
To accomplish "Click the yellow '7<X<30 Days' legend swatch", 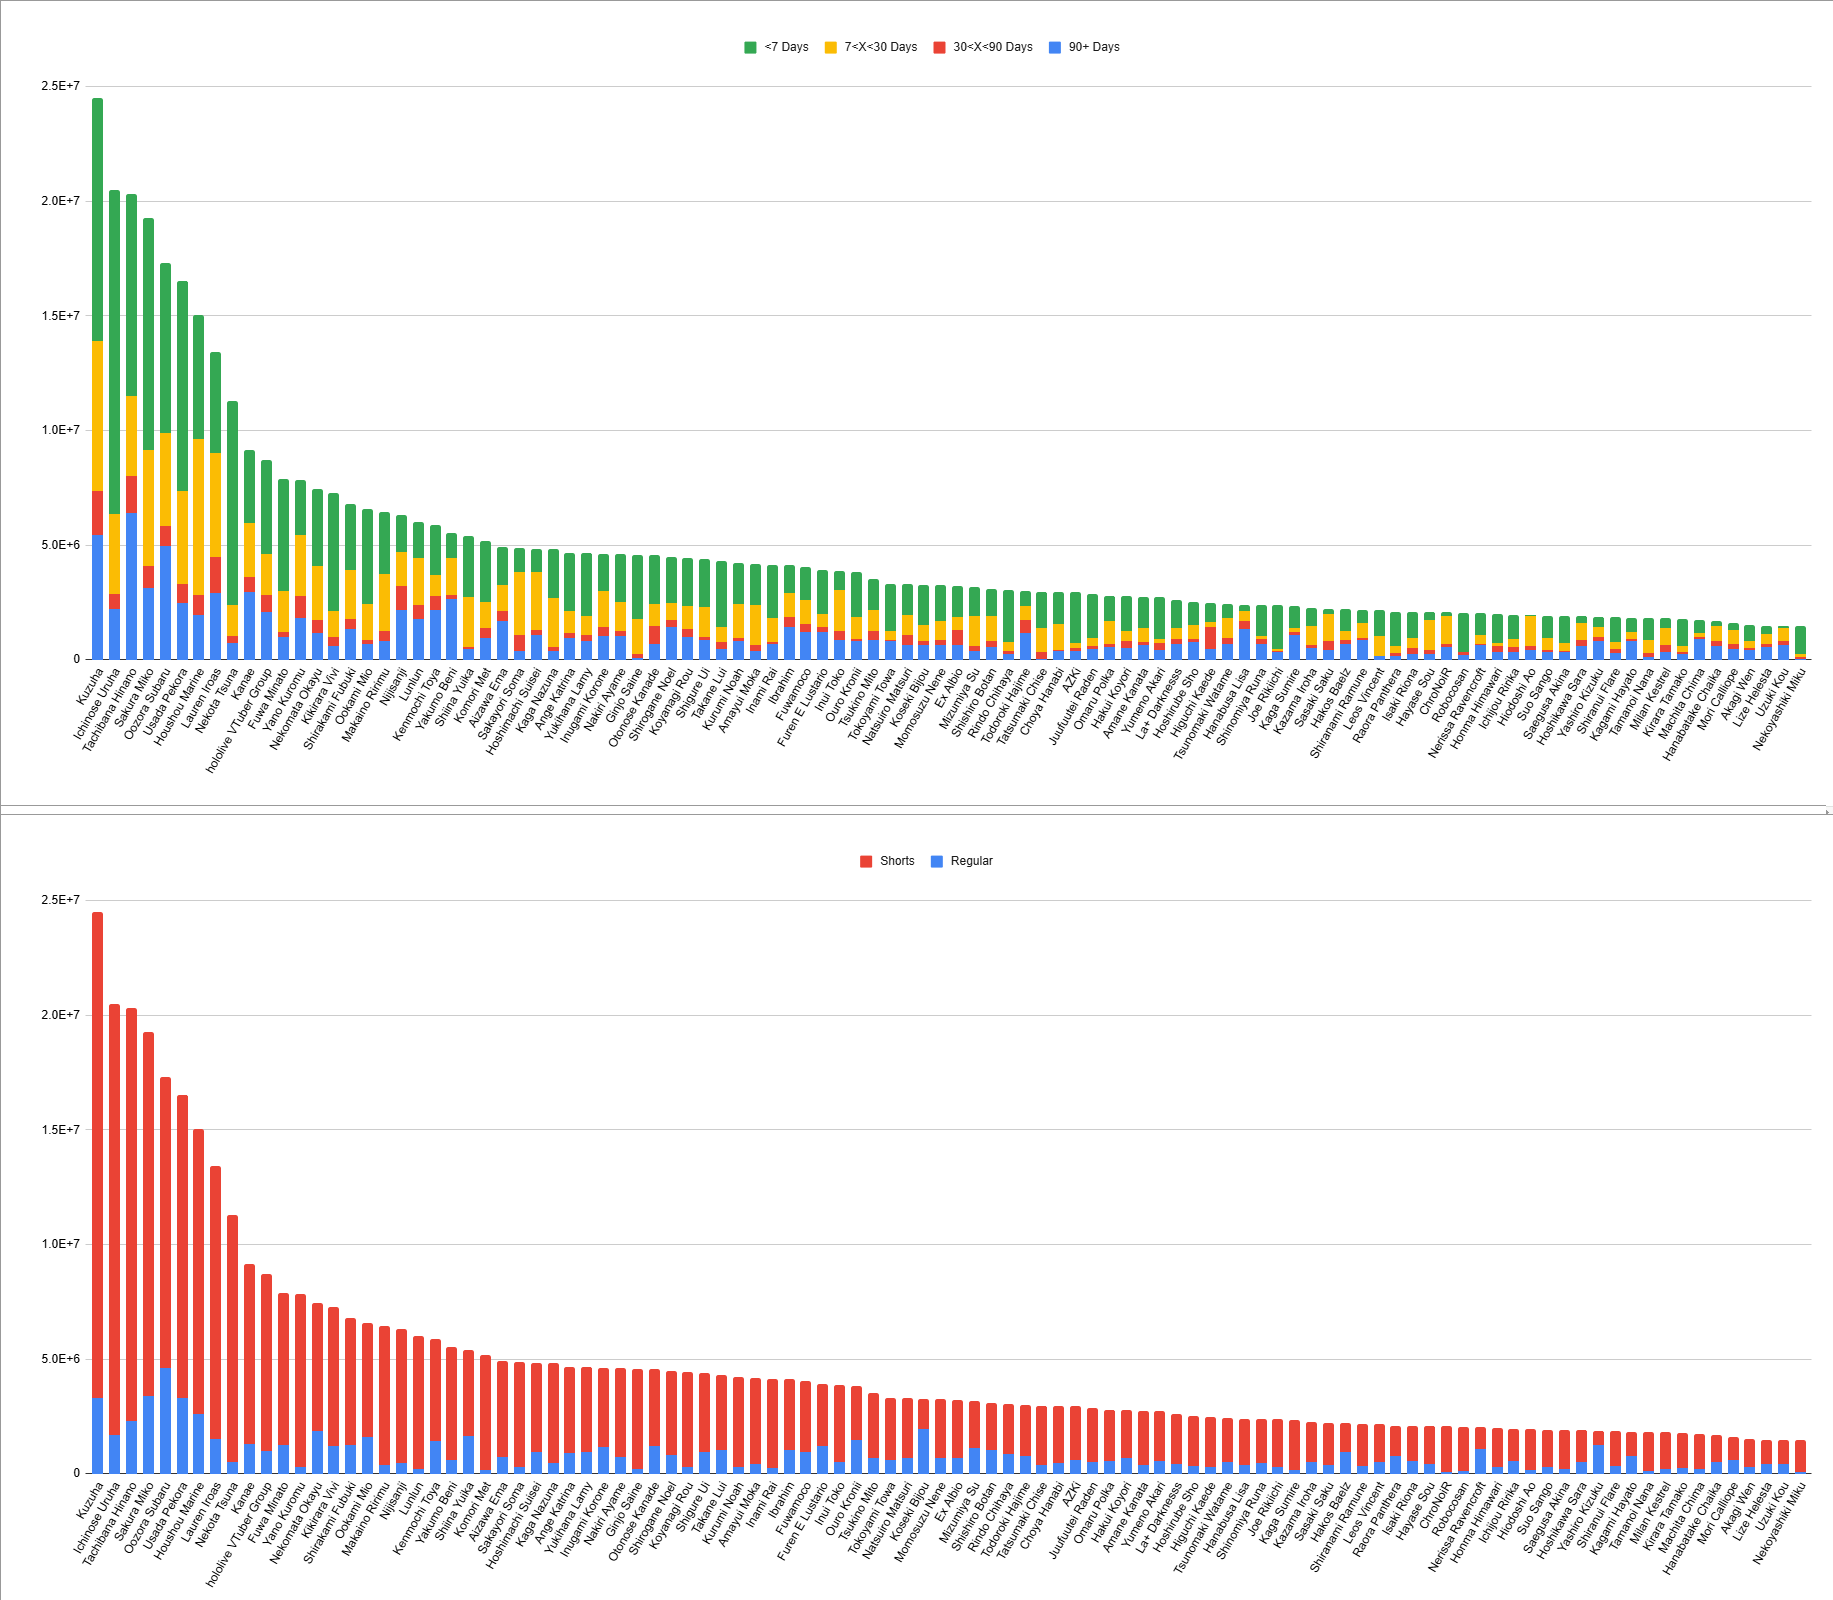I will tap(830, 47).
